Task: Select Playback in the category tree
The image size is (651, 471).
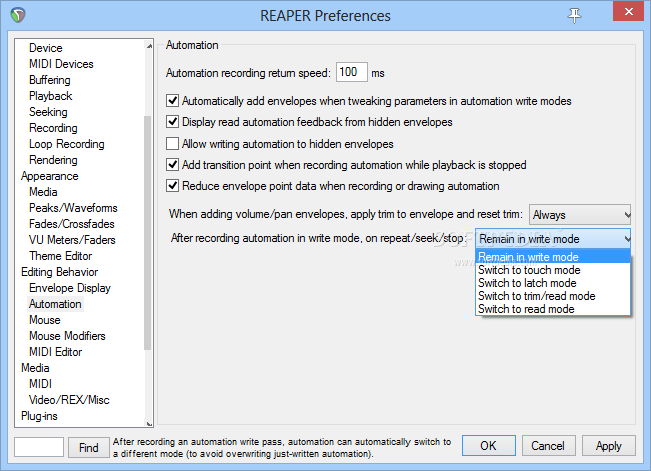Action: pyautogui.click(x=50, y=96)
